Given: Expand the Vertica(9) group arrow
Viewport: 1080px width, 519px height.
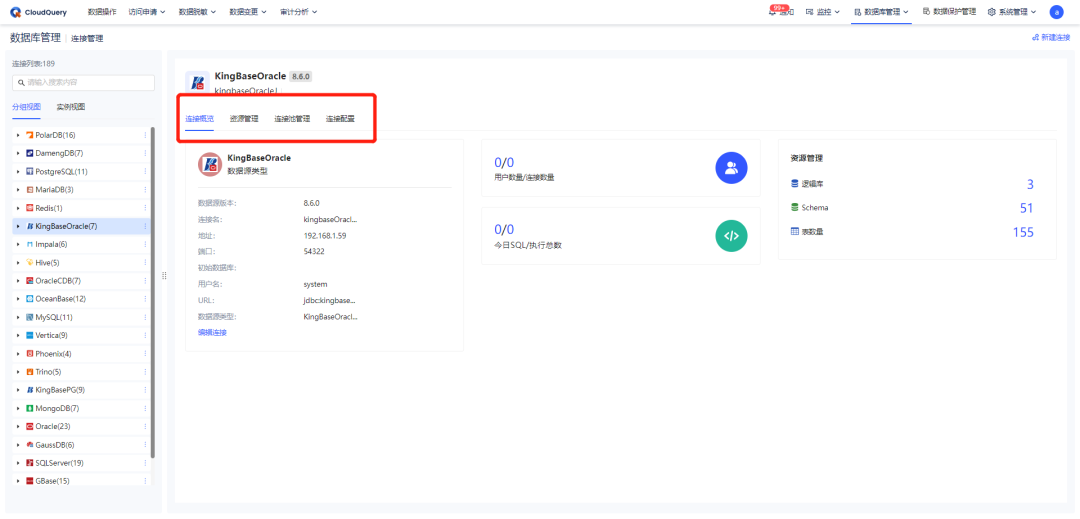Looking at the screenshot, I should (19, 335).
